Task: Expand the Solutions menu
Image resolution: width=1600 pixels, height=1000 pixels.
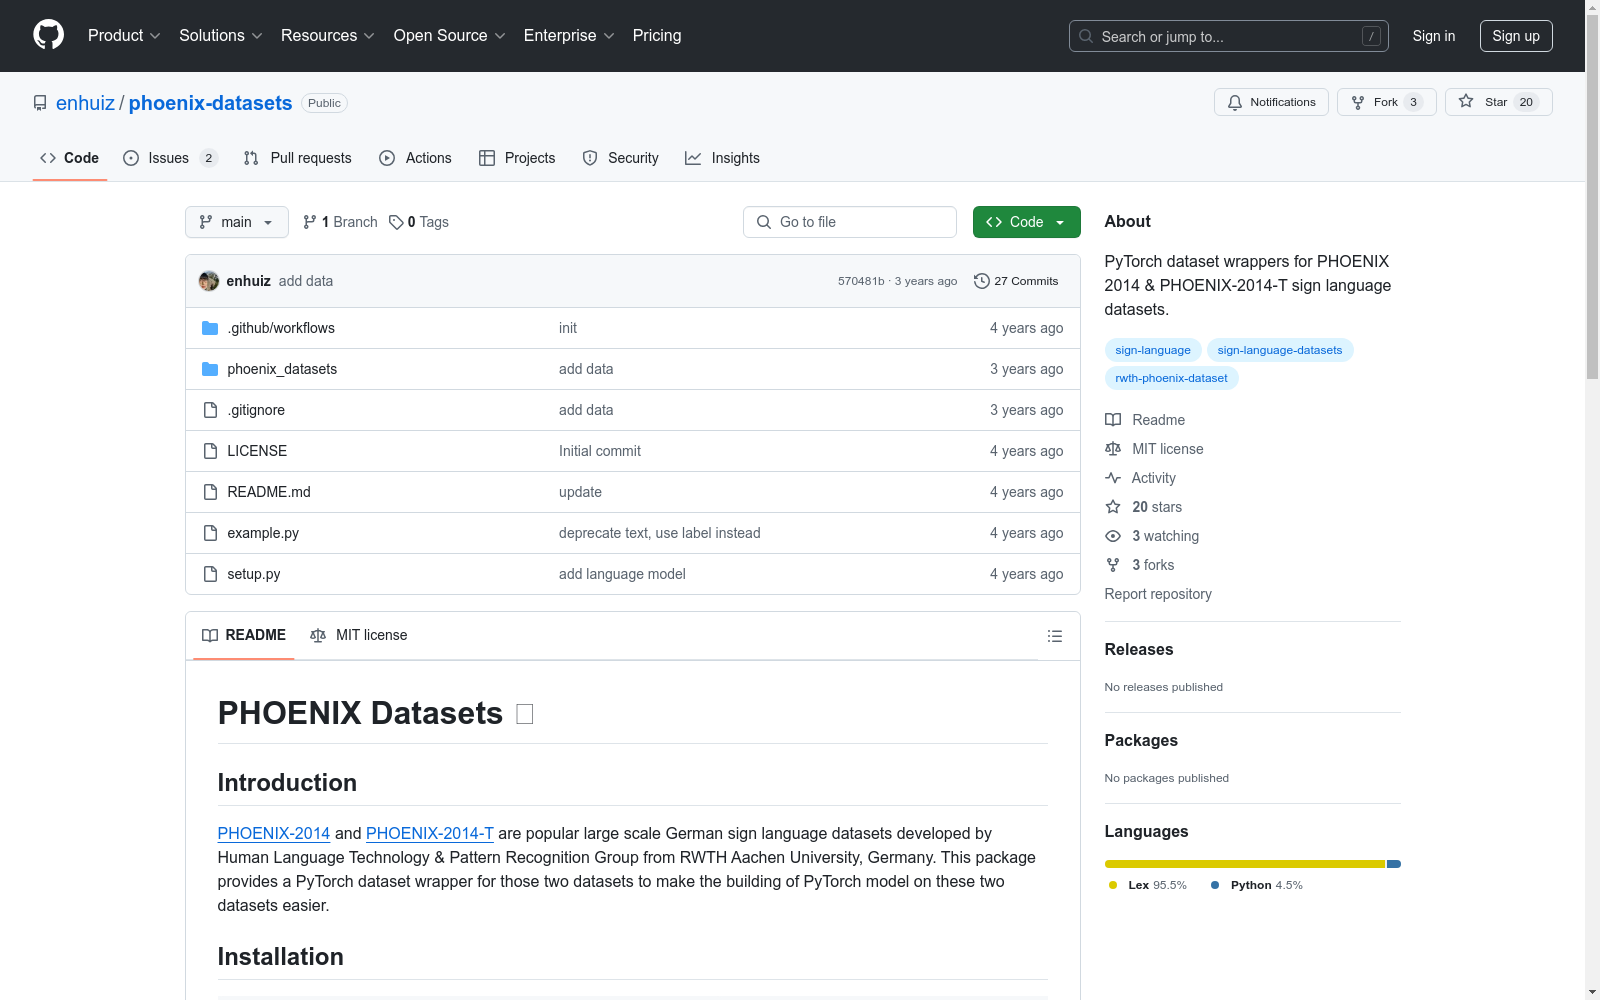Action: 221,35
